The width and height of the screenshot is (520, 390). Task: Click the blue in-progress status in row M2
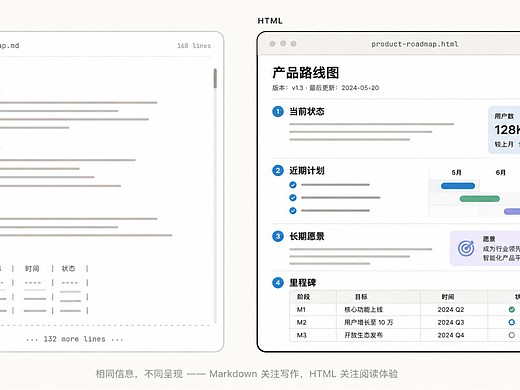512,322
